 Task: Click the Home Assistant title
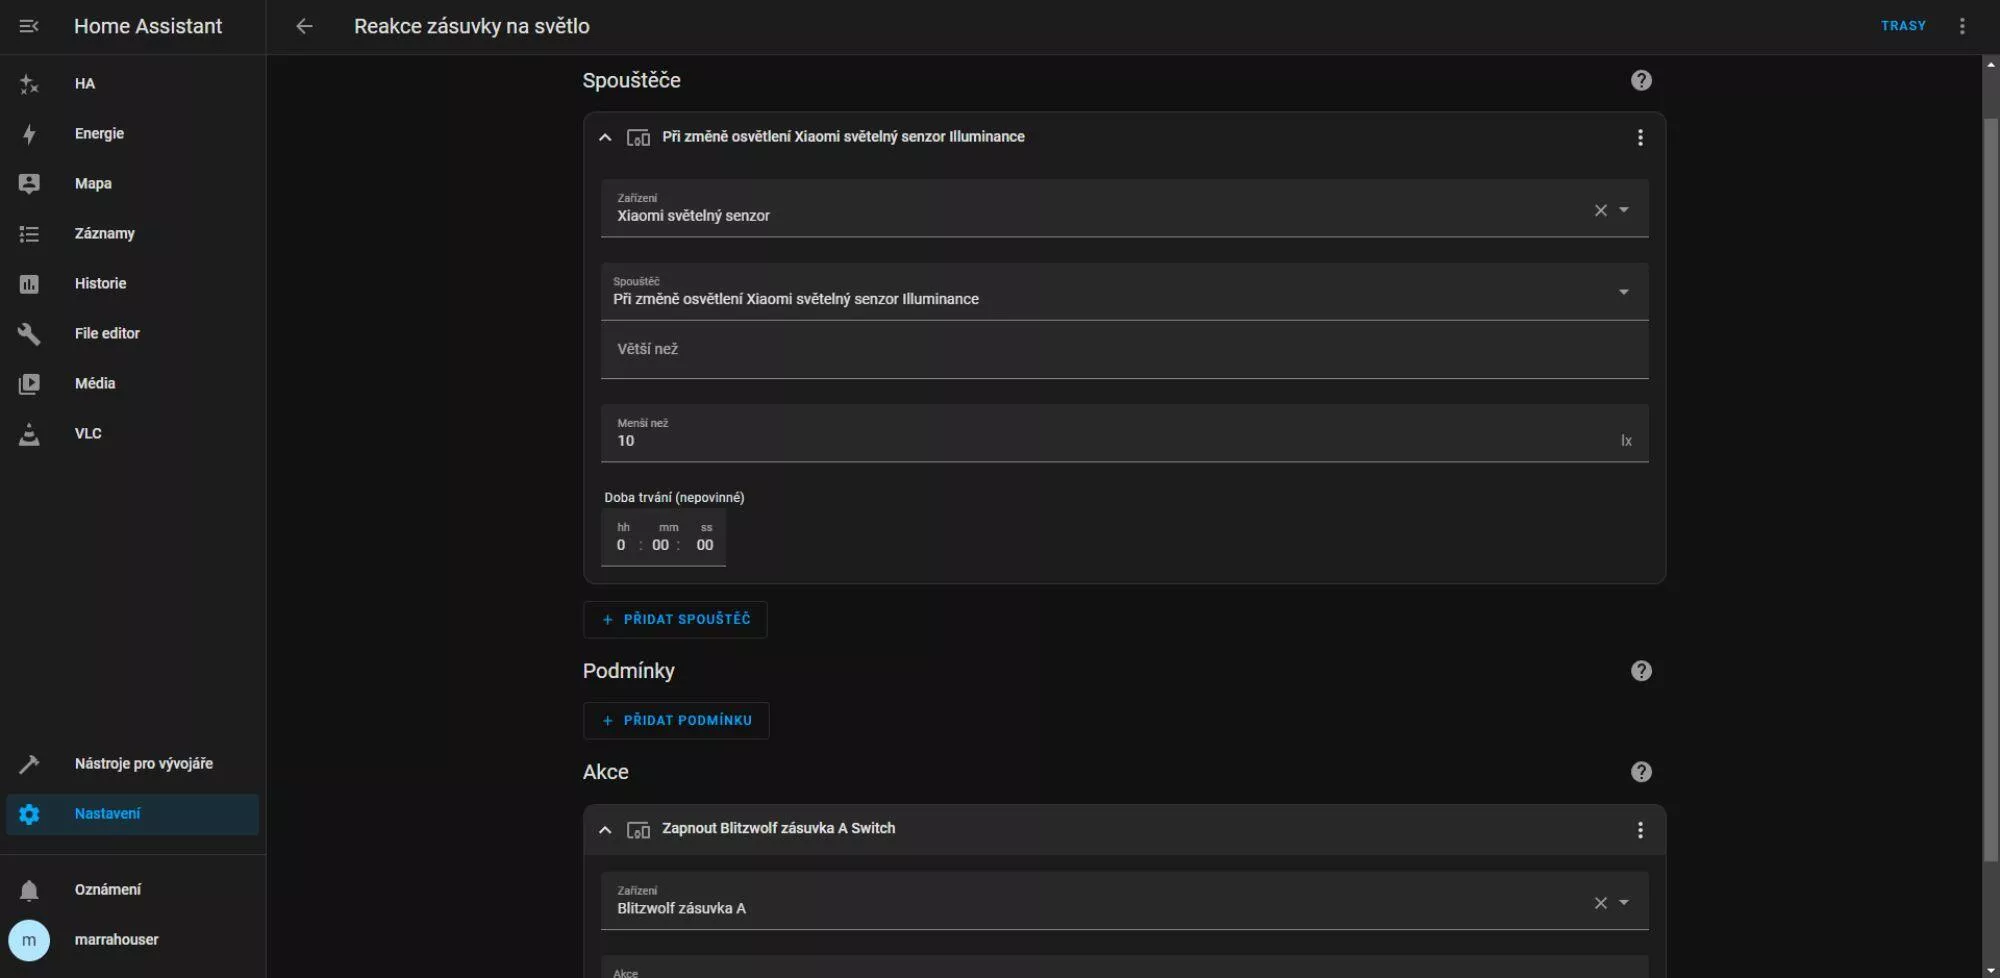pyautogui.click(x=148, y=26)
